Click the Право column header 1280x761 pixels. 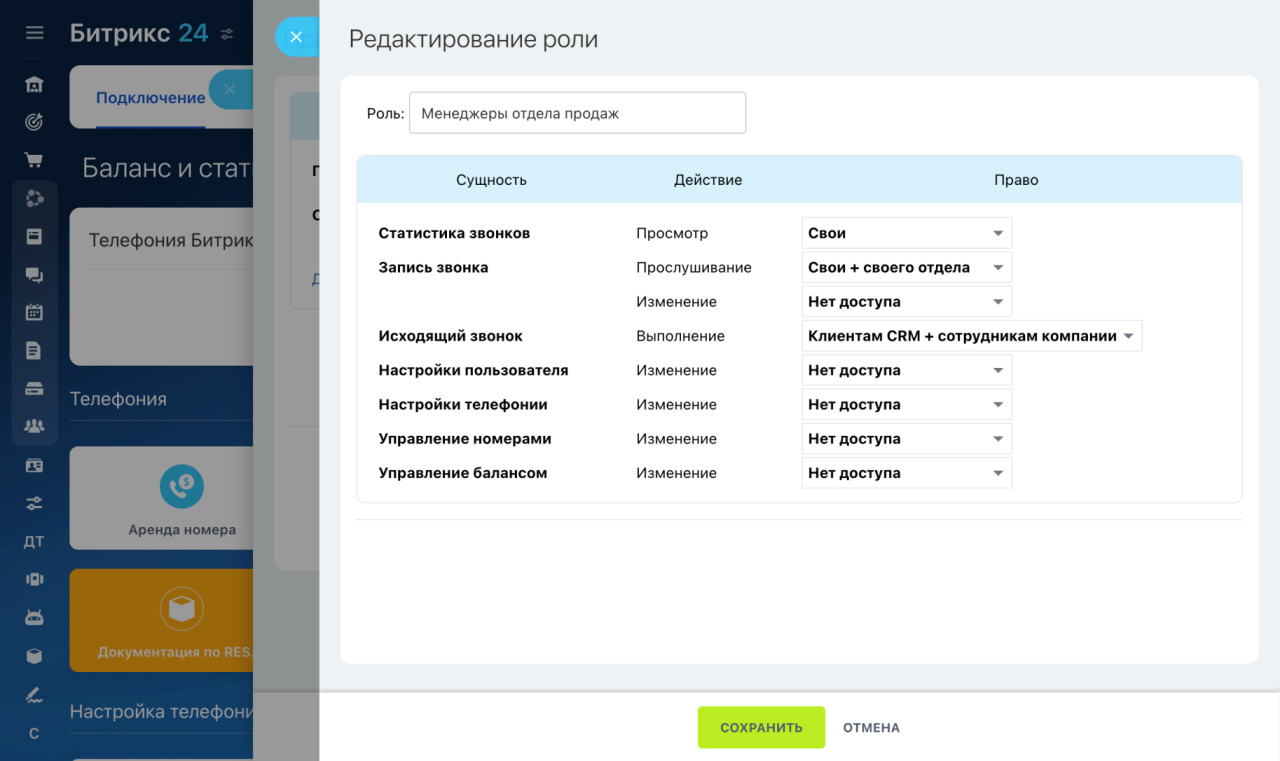tap(1016, 180)
